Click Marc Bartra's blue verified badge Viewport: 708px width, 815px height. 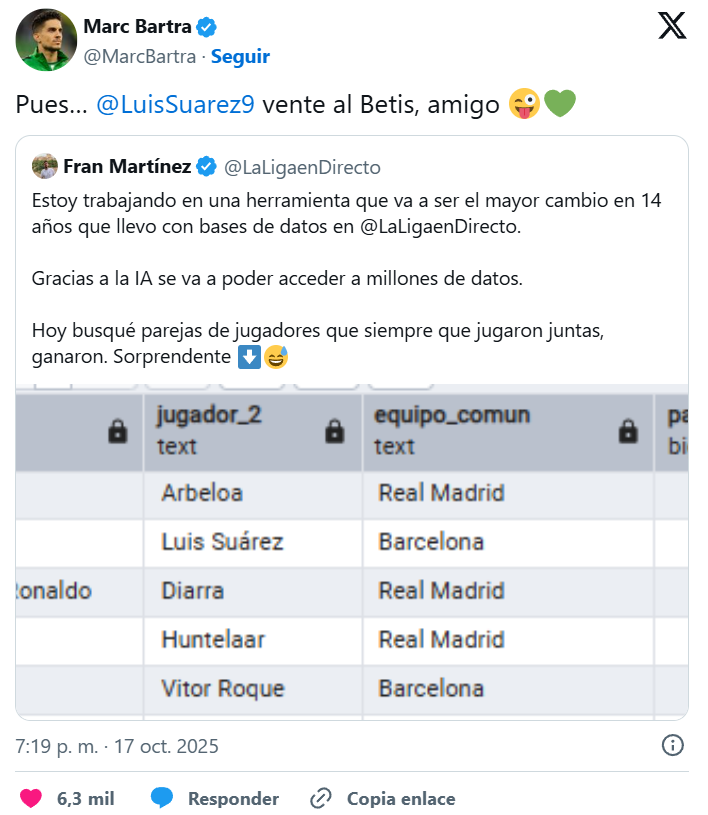pos(207,27)
